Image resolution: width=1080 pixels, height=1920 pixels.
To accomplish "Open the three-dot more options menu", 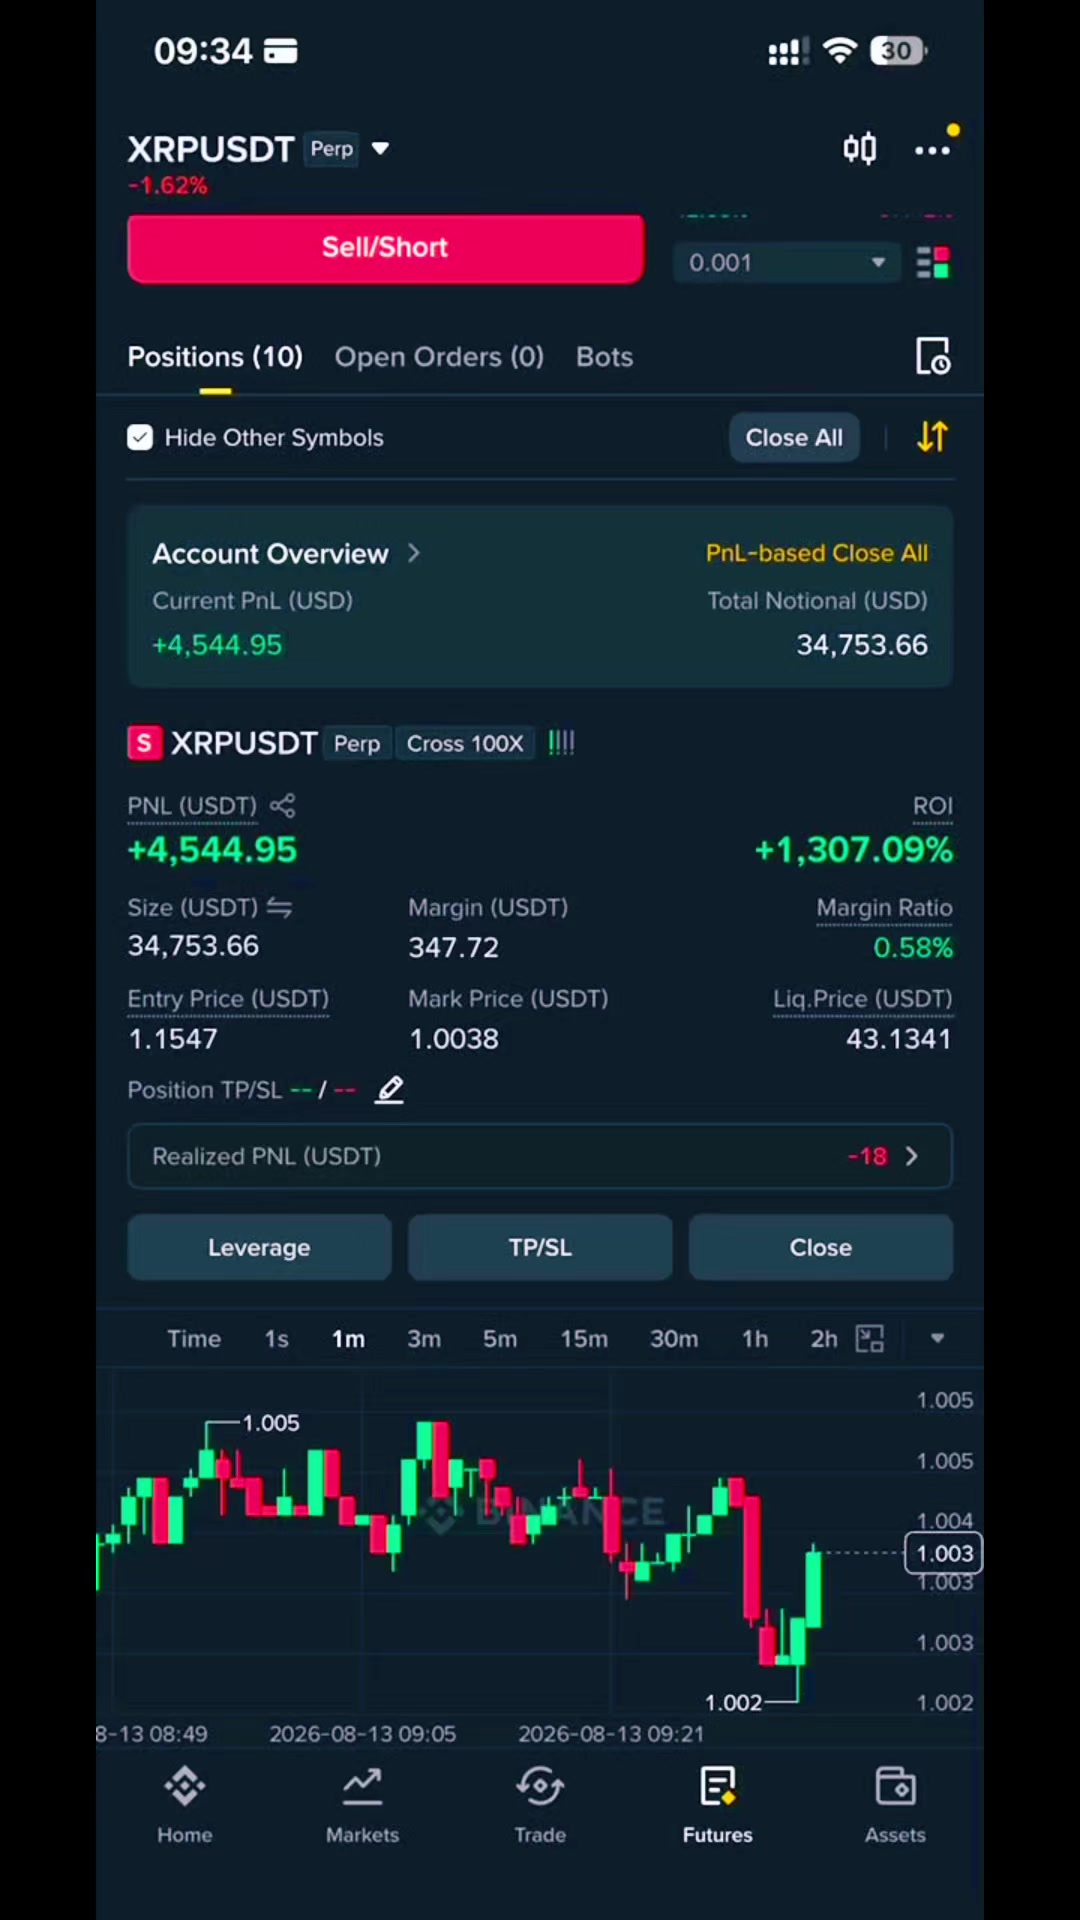I will 932,150.
